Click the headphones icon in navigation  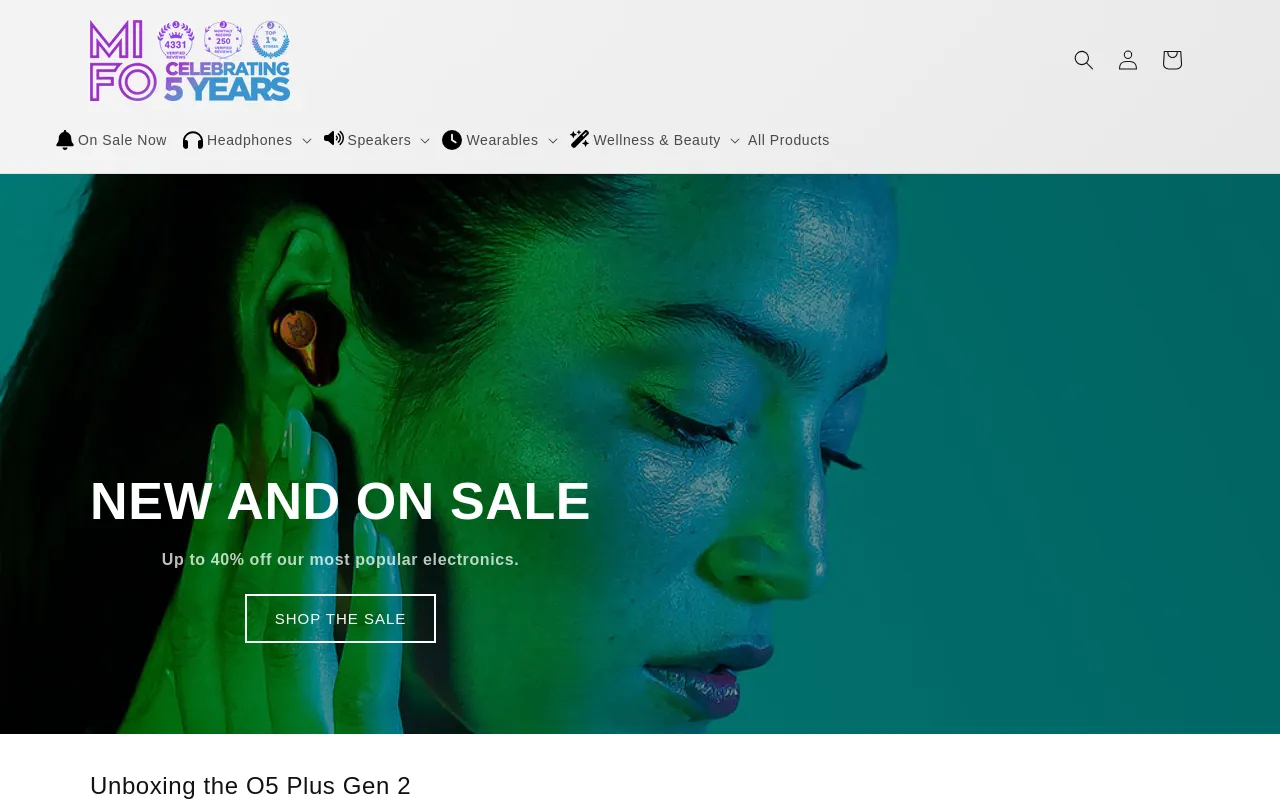[193, 140]
